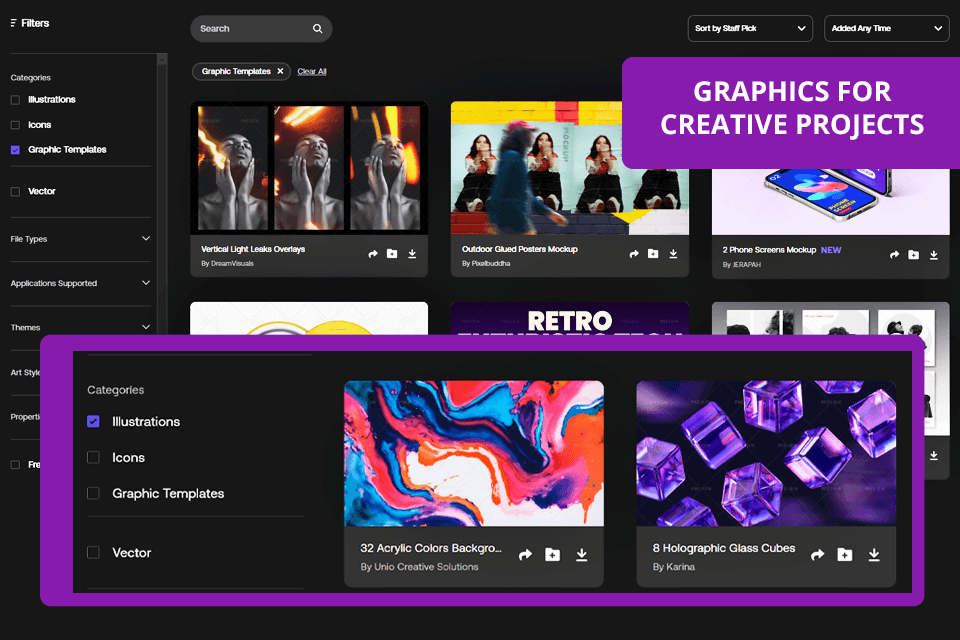Add Vertical Light Leaks Overlays to folder
Viewport: 960px width, 640px height.
tap(392, 254)
